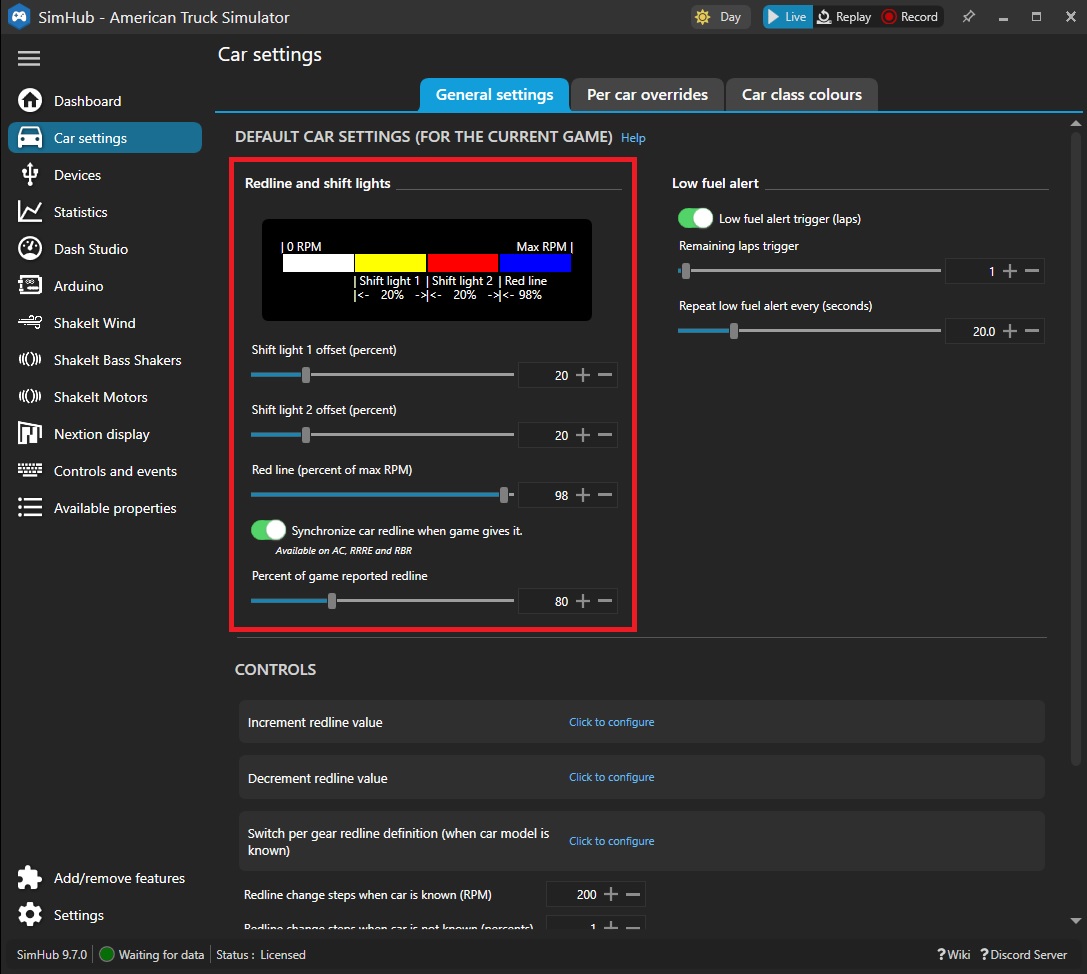Click the Live mode button
Image resolution: width=1087 pixels, height=974 pixels.
point(788,17)
